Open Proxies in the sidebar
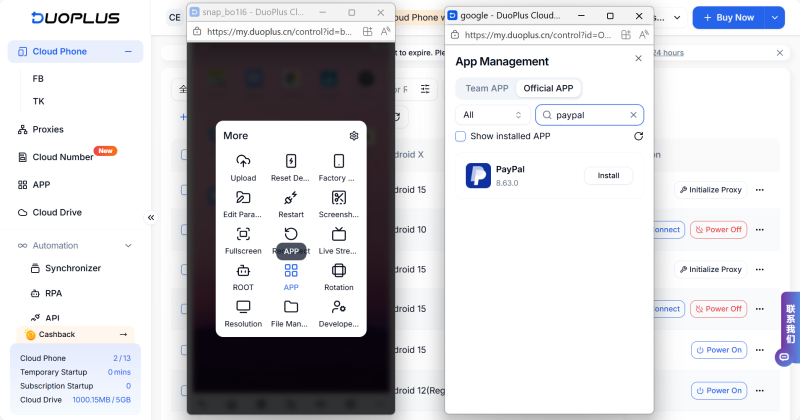Screen dimensions: 800x420 click(x=48, y=129)
